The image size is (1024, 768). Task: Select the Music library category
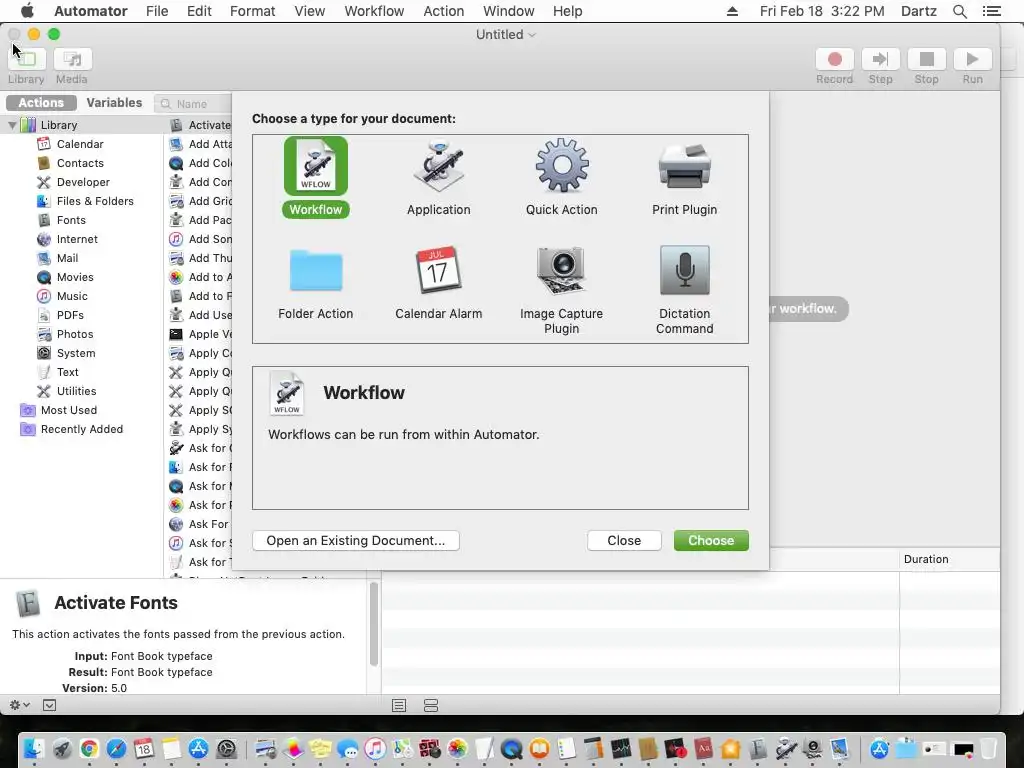click(72, 295)
